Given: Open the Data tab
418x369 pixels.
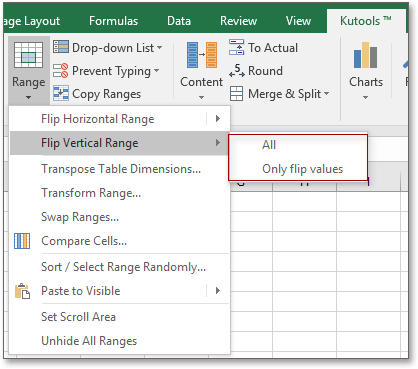Looking at the screenshot, I should tap(179, 21).
